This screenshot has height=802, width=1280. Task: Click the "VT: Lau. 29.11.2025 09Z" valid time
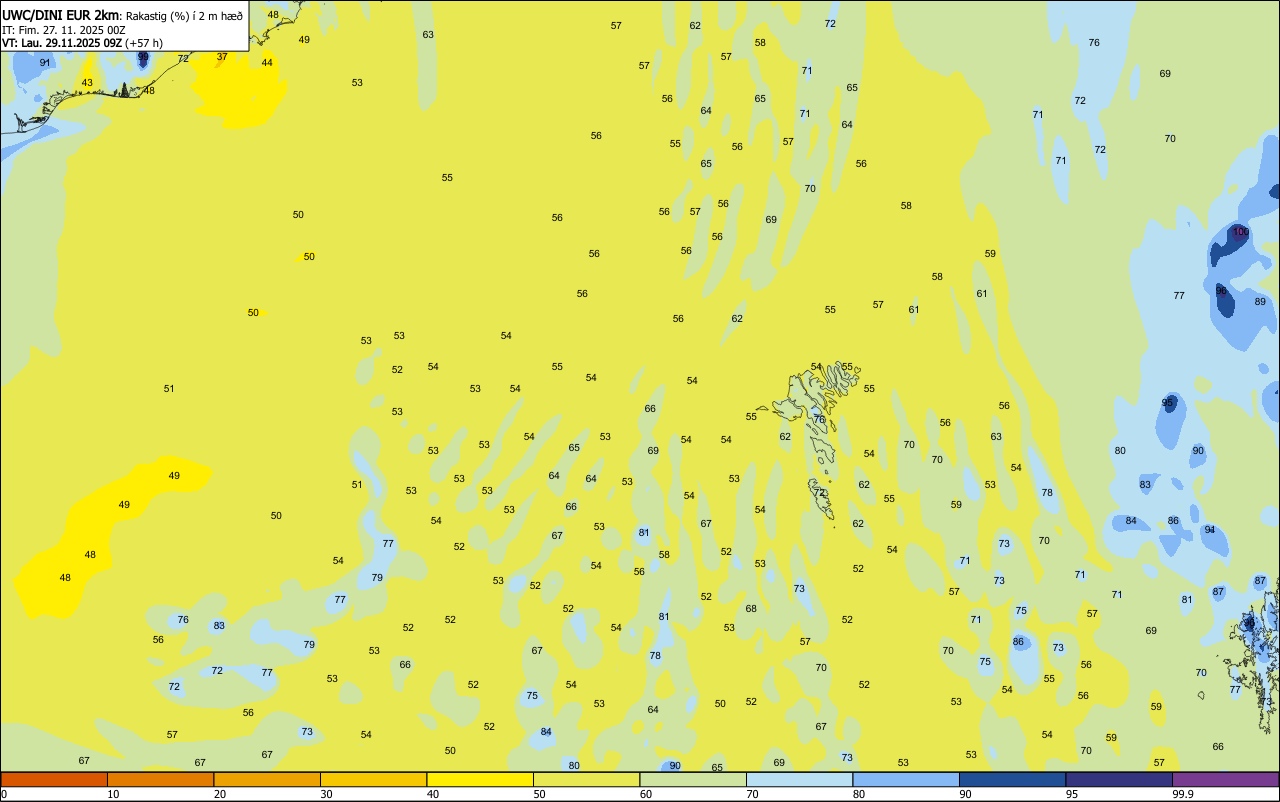62,43
